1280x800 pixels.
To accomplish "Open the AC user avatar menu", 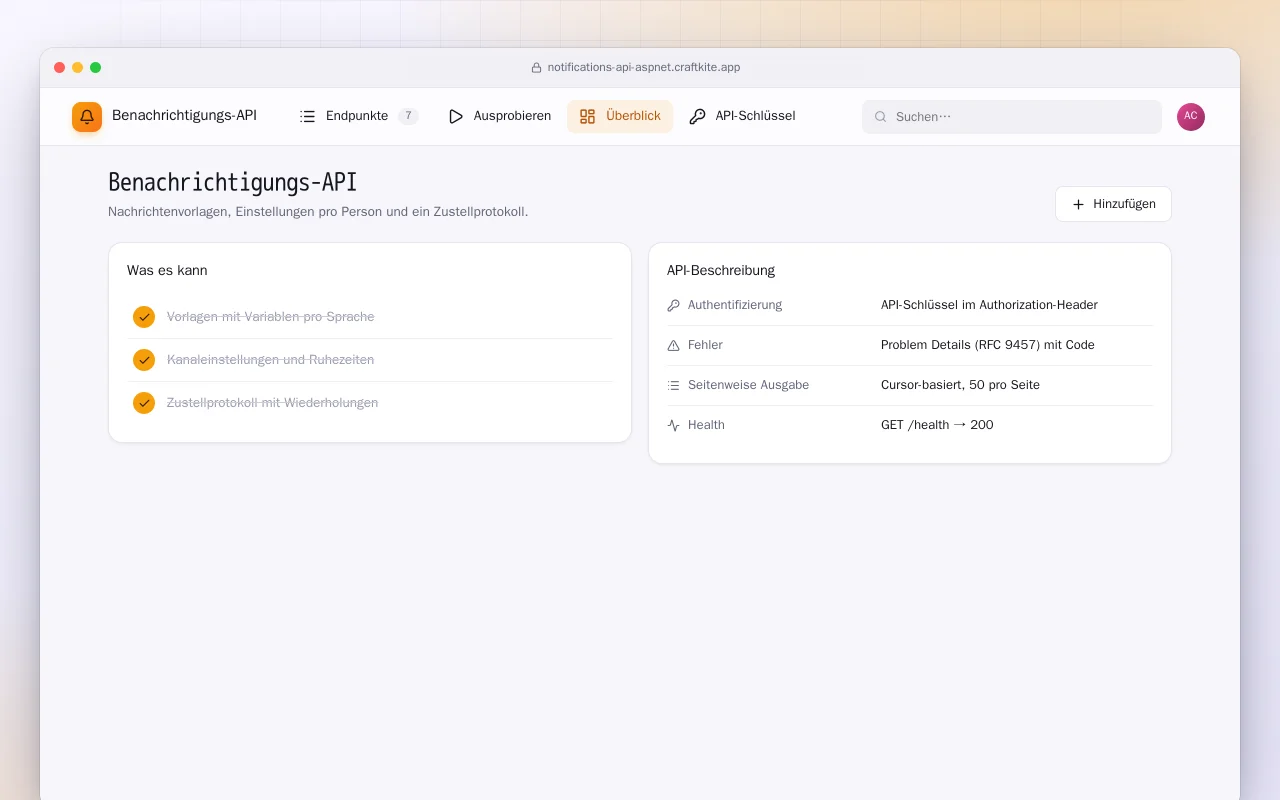I will pos(1191,117).
